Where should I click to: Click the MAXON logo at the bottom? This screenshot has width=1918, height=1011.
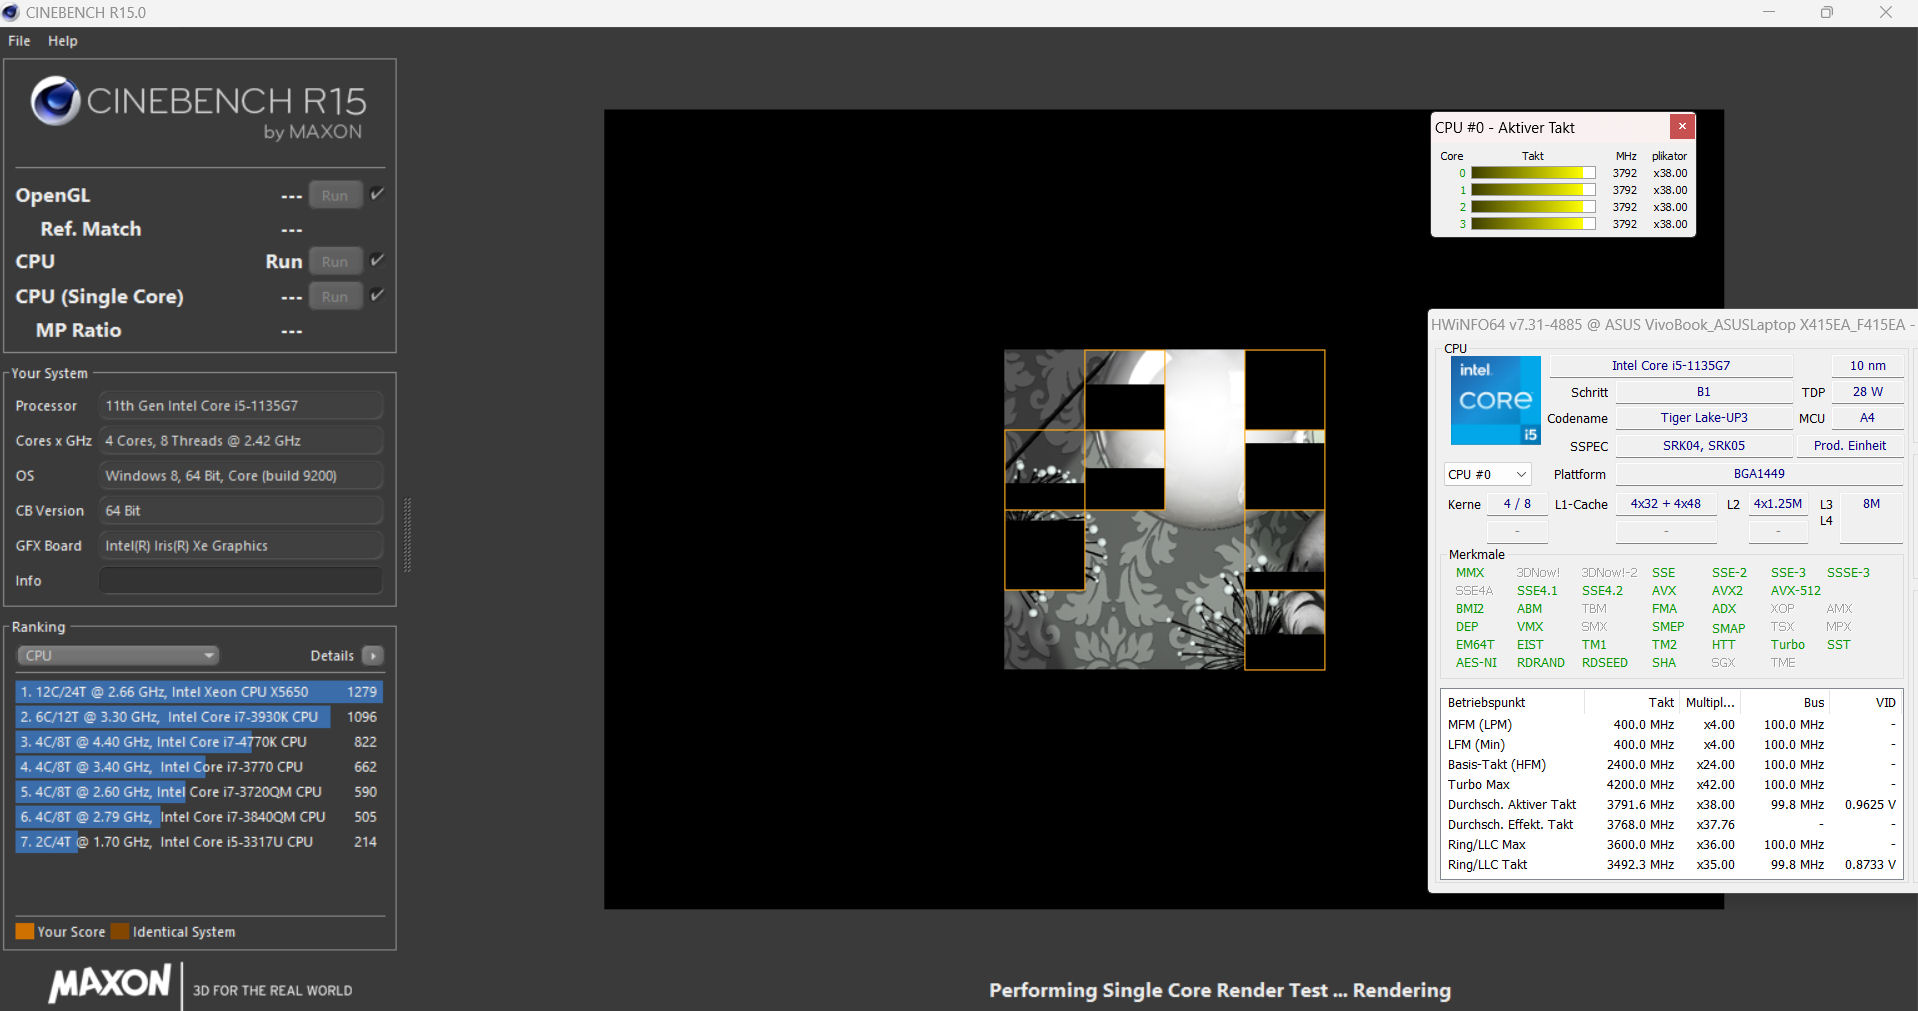click(110, 984)
